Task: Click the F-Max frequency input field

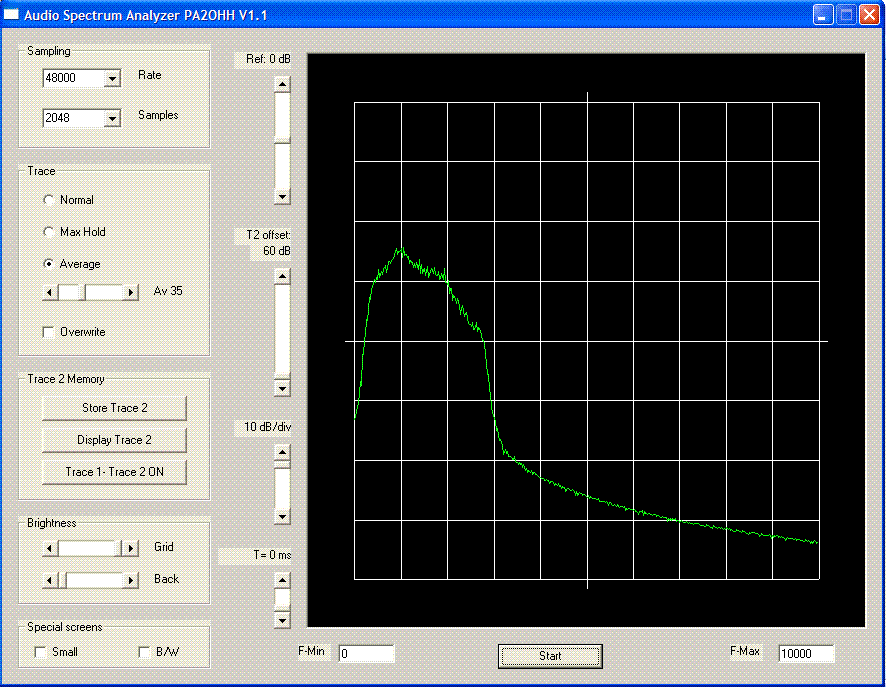Action: (805, 654)
